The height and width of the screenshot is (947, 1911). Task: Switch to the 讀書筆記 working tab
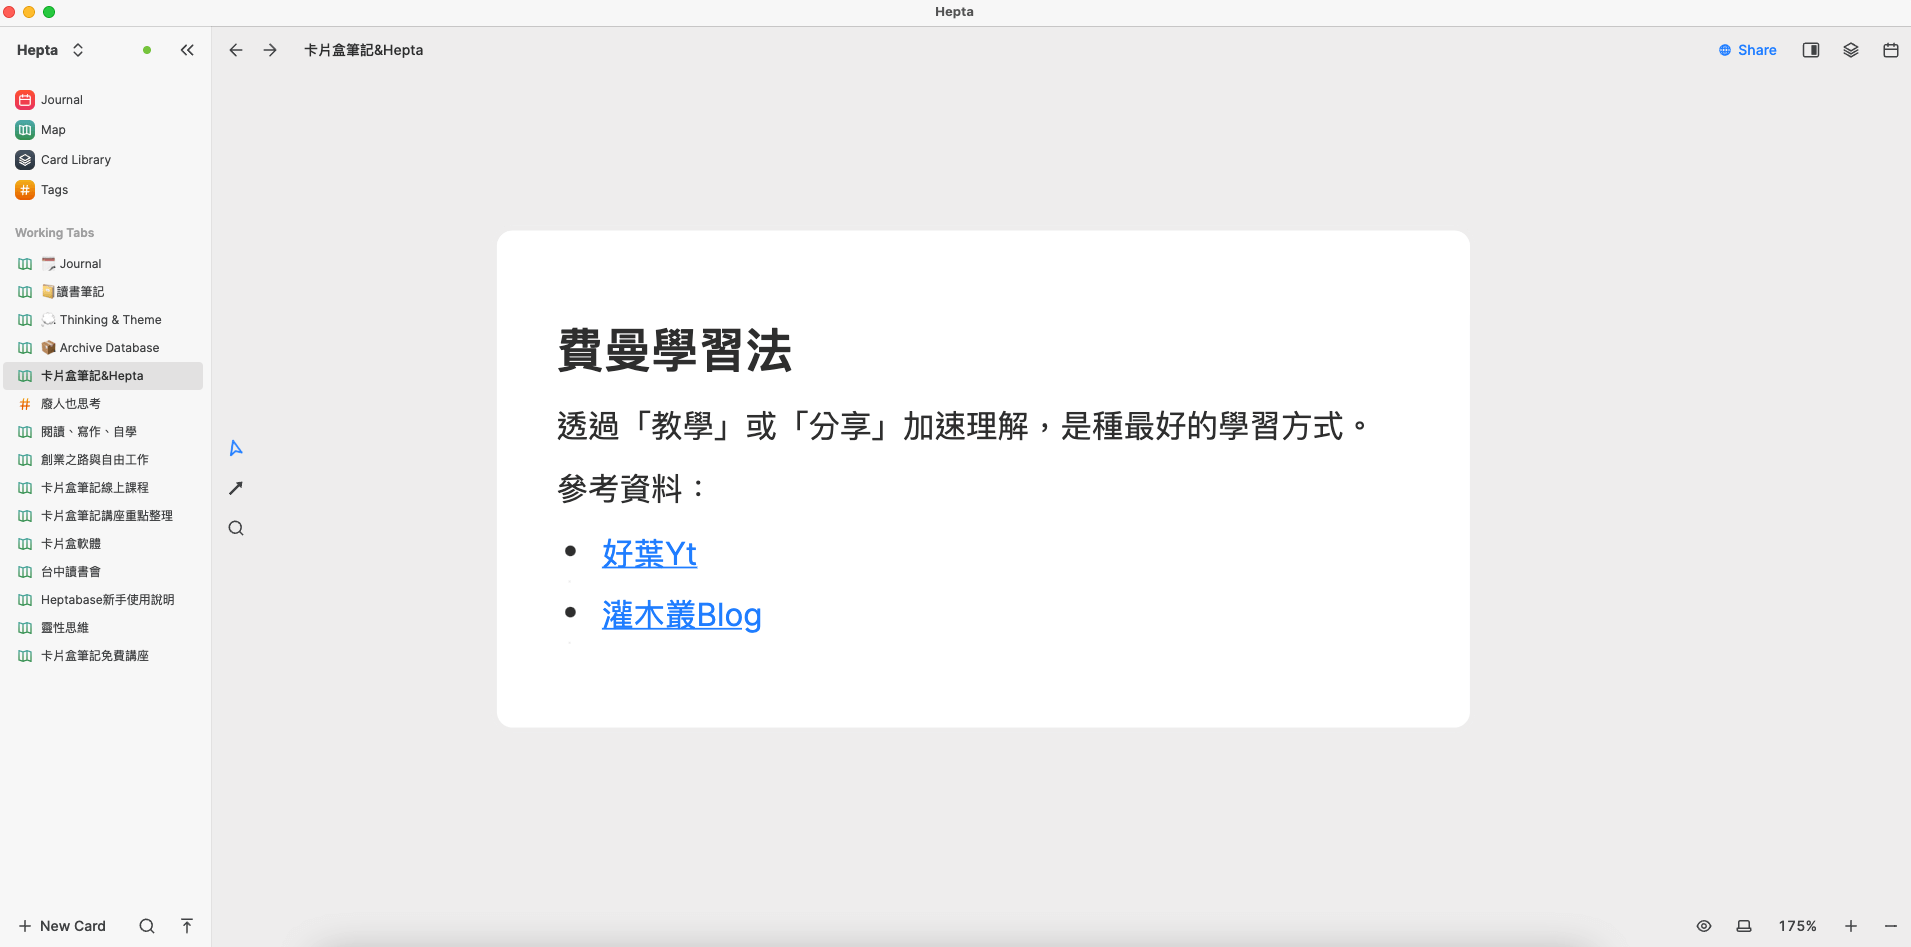[x=83, y=291]
